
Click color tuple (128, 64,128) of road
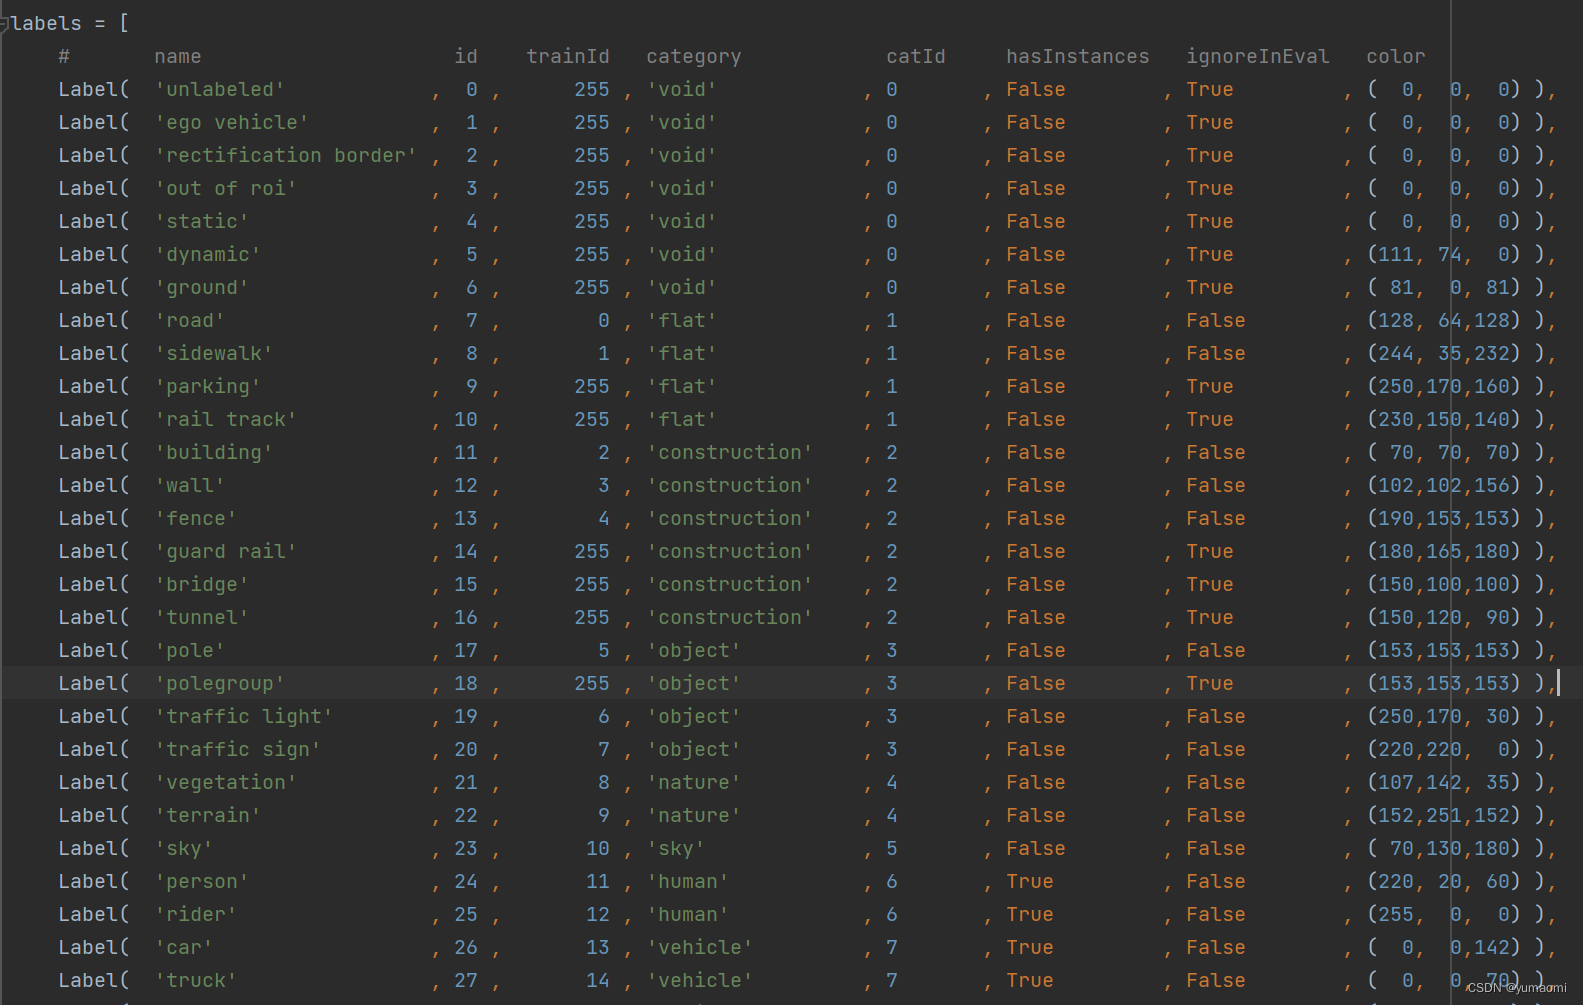pos(1444,321)
